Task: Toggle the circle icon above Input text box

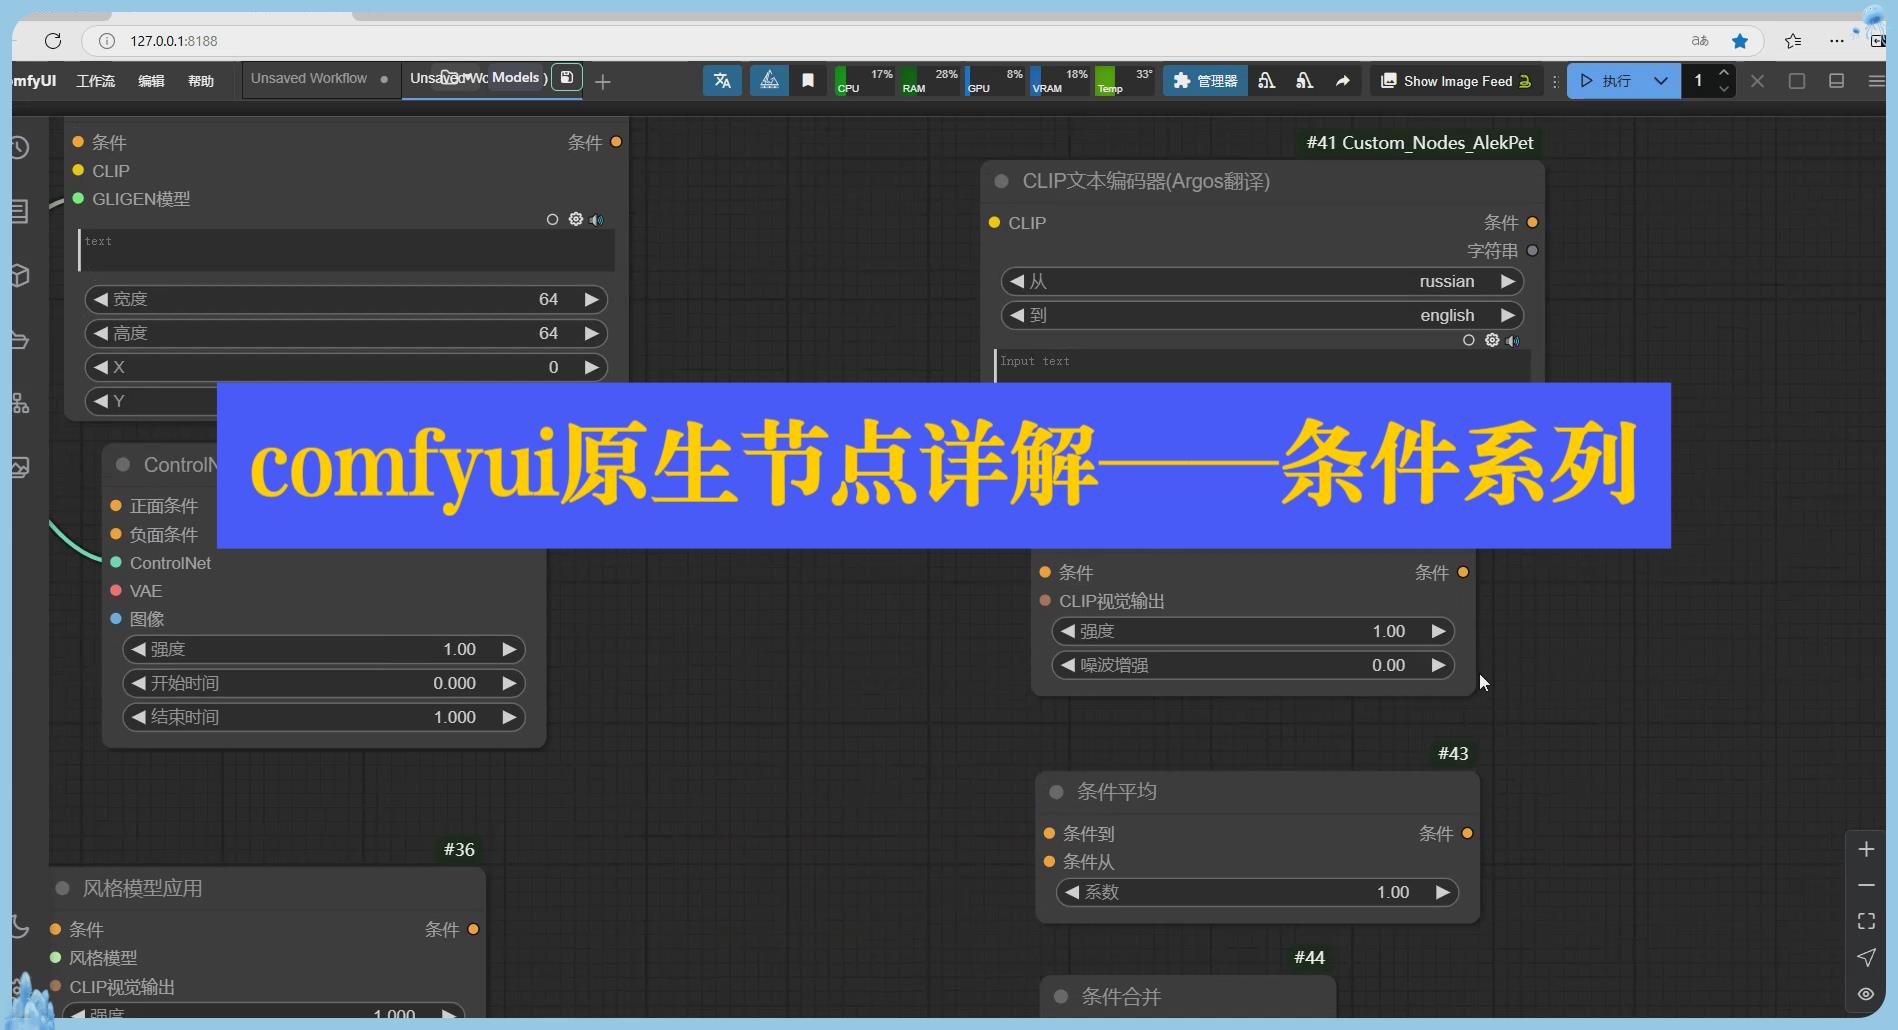Action: [1468, 340]
